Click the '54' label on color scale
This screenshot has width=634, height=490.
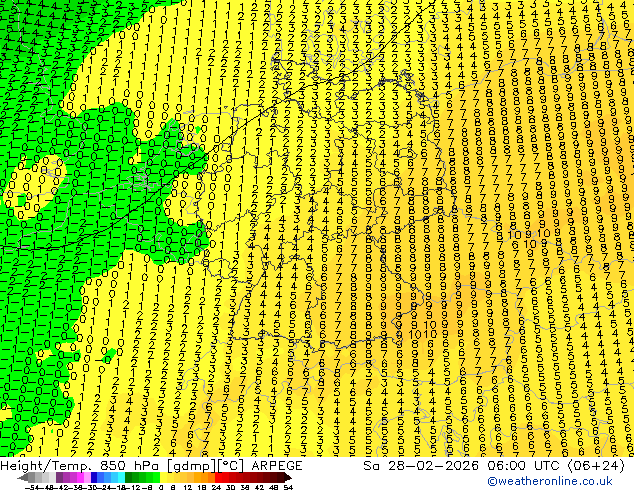click(x=287, y=487)
